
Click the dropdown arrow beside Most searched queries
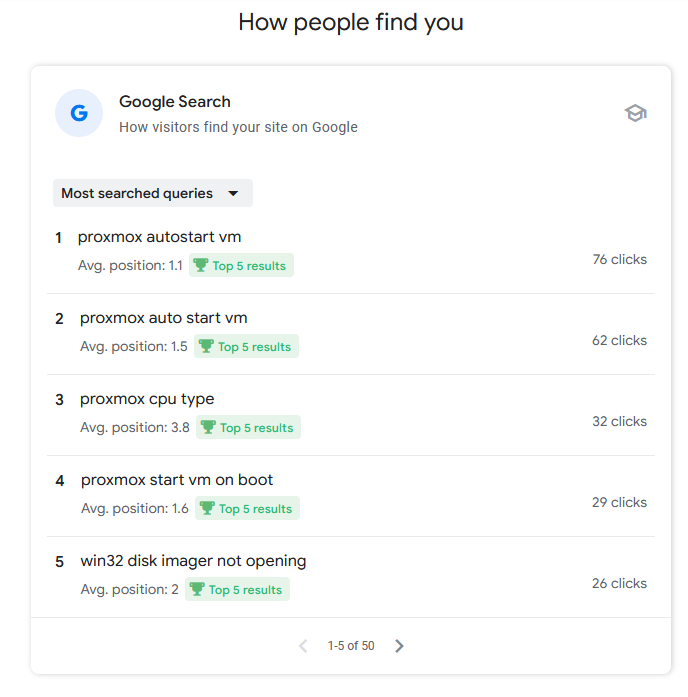click(x=233, y=193)
